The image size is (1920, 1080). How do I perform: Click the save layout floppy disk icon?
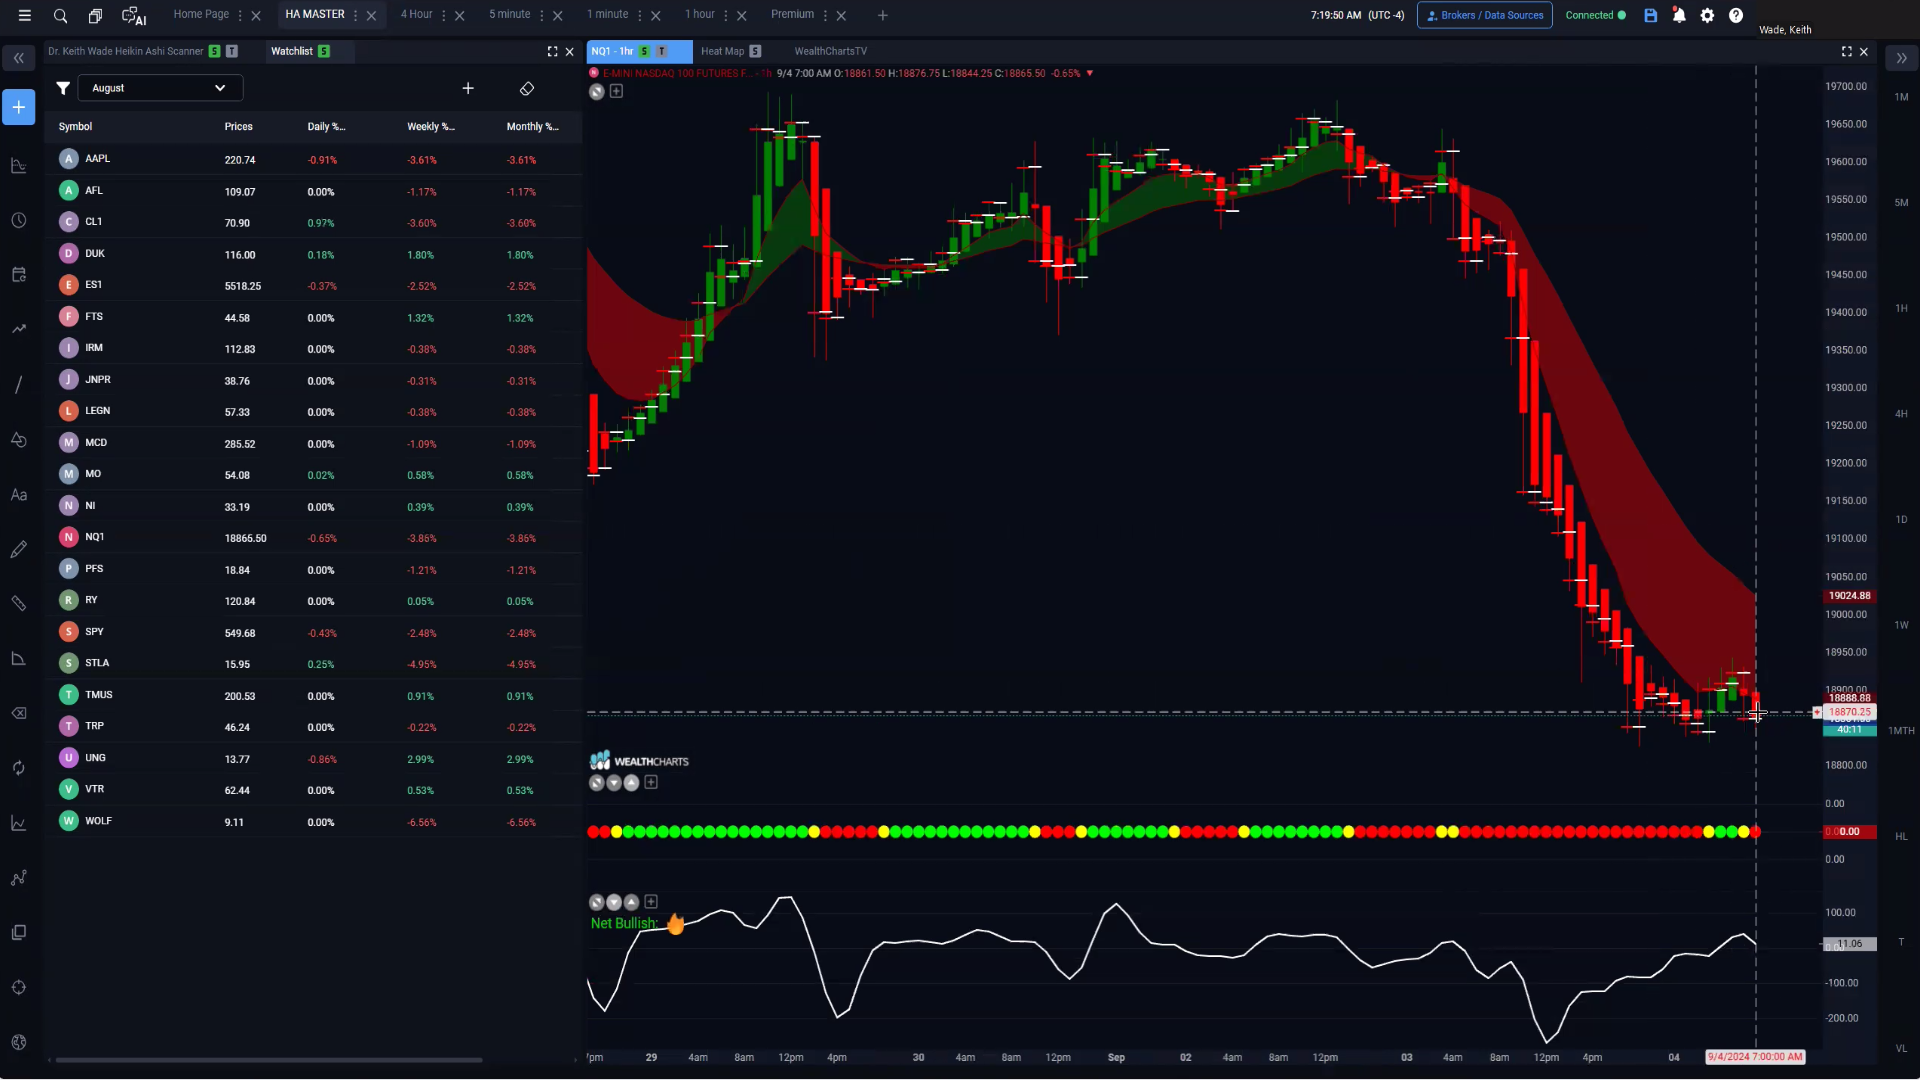[1651, 15]
